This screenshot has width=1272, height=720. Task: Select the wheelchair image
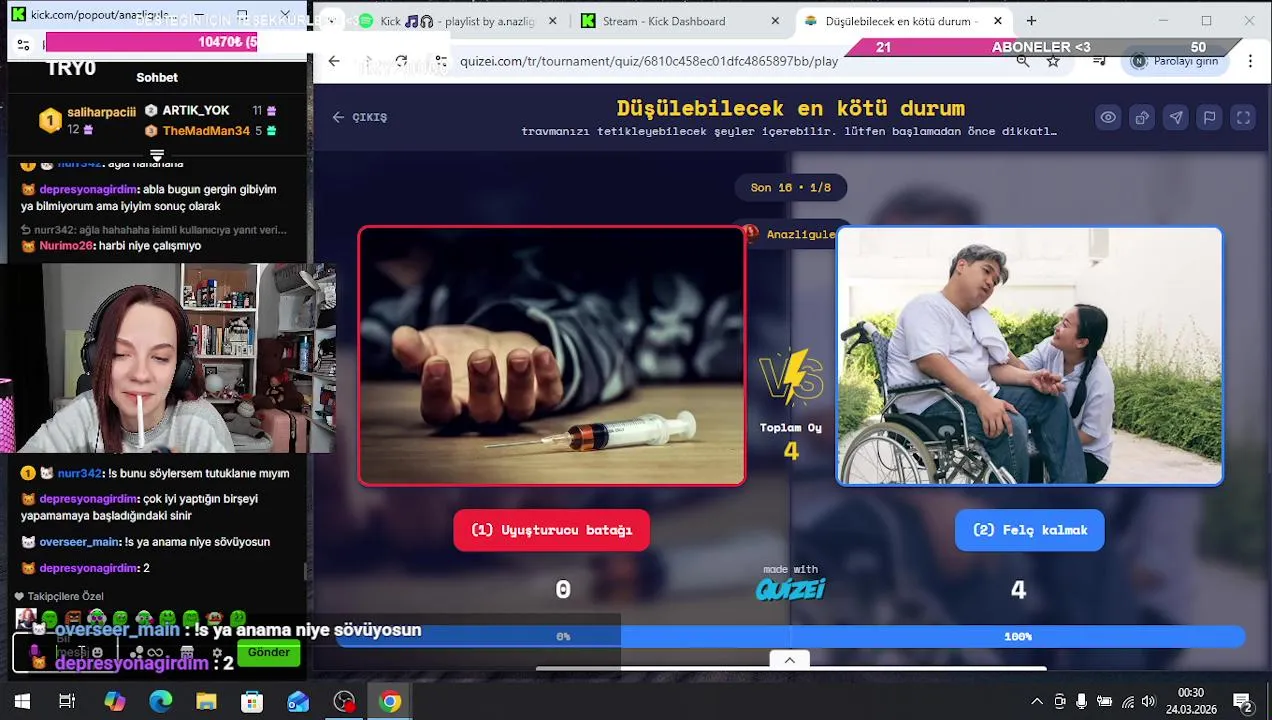pyautogui.click(x=1029, y=356)
